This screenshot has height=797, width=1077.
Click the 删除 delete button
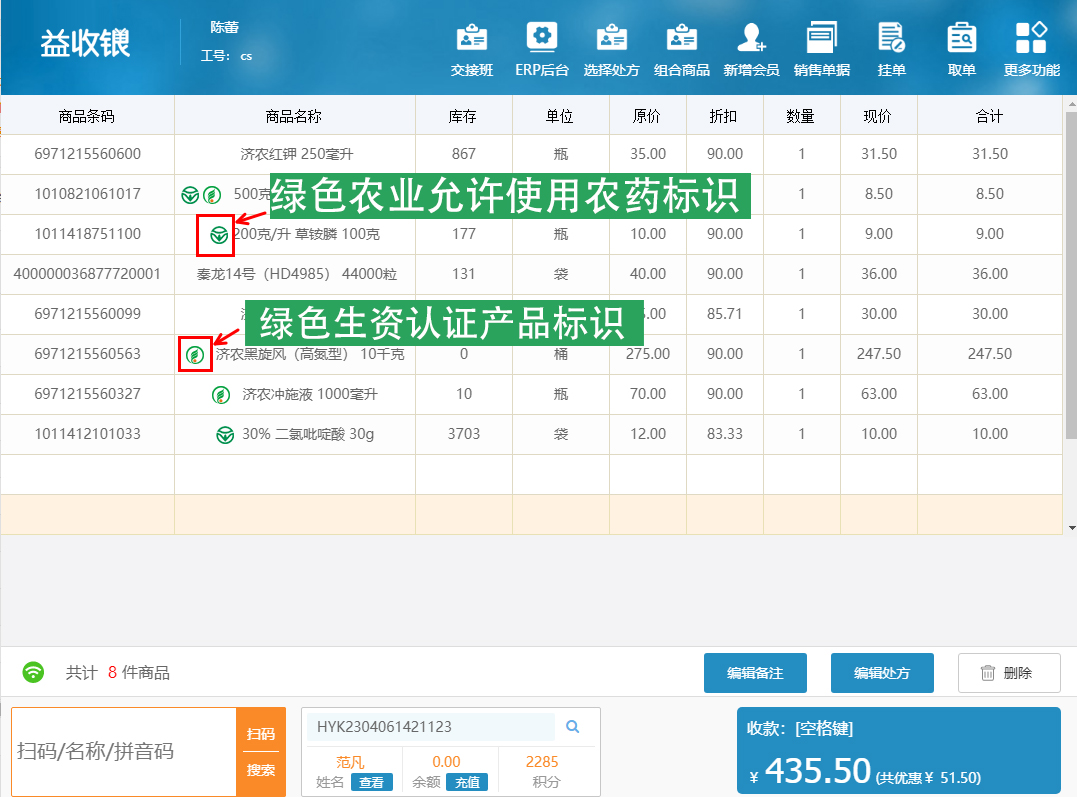pyautogui.click(x=1008, y=673)
